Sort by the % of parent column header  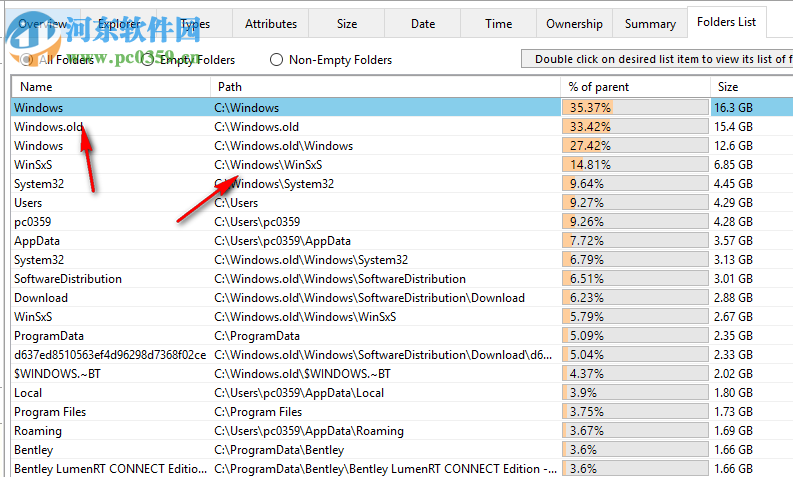tap(635, 86)
